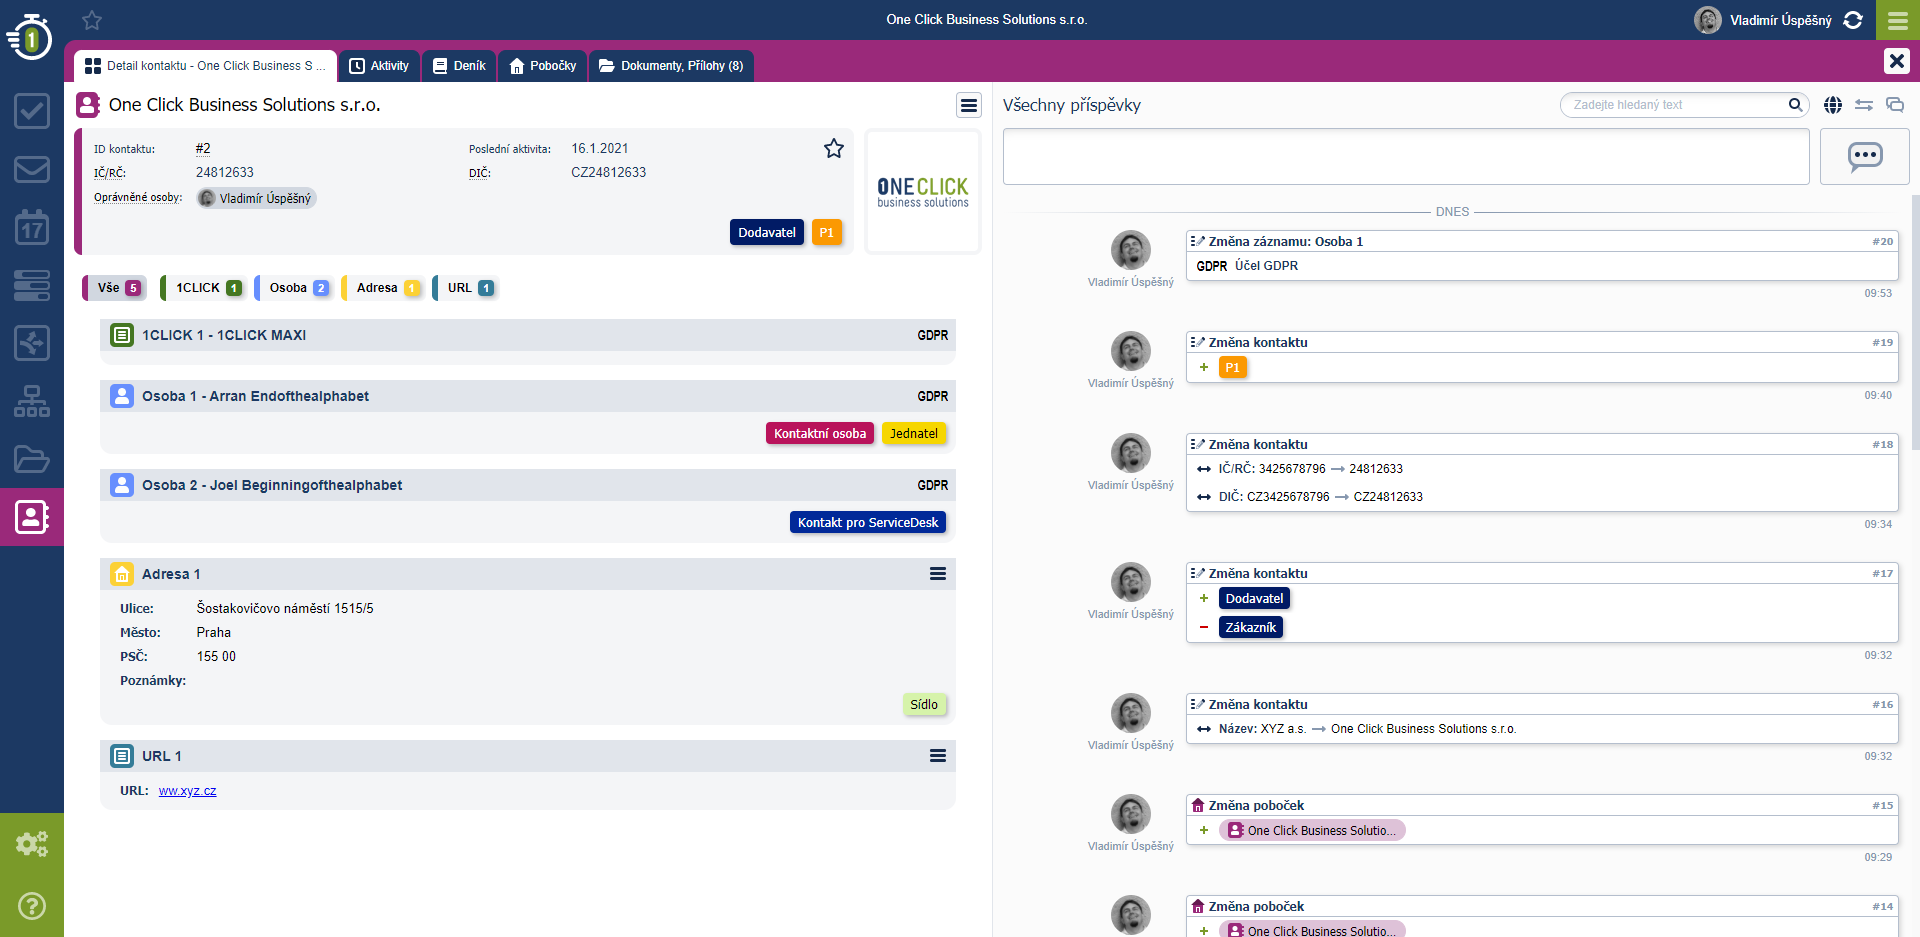Click the swap arrows icon in posts

tap(1864, 105)
